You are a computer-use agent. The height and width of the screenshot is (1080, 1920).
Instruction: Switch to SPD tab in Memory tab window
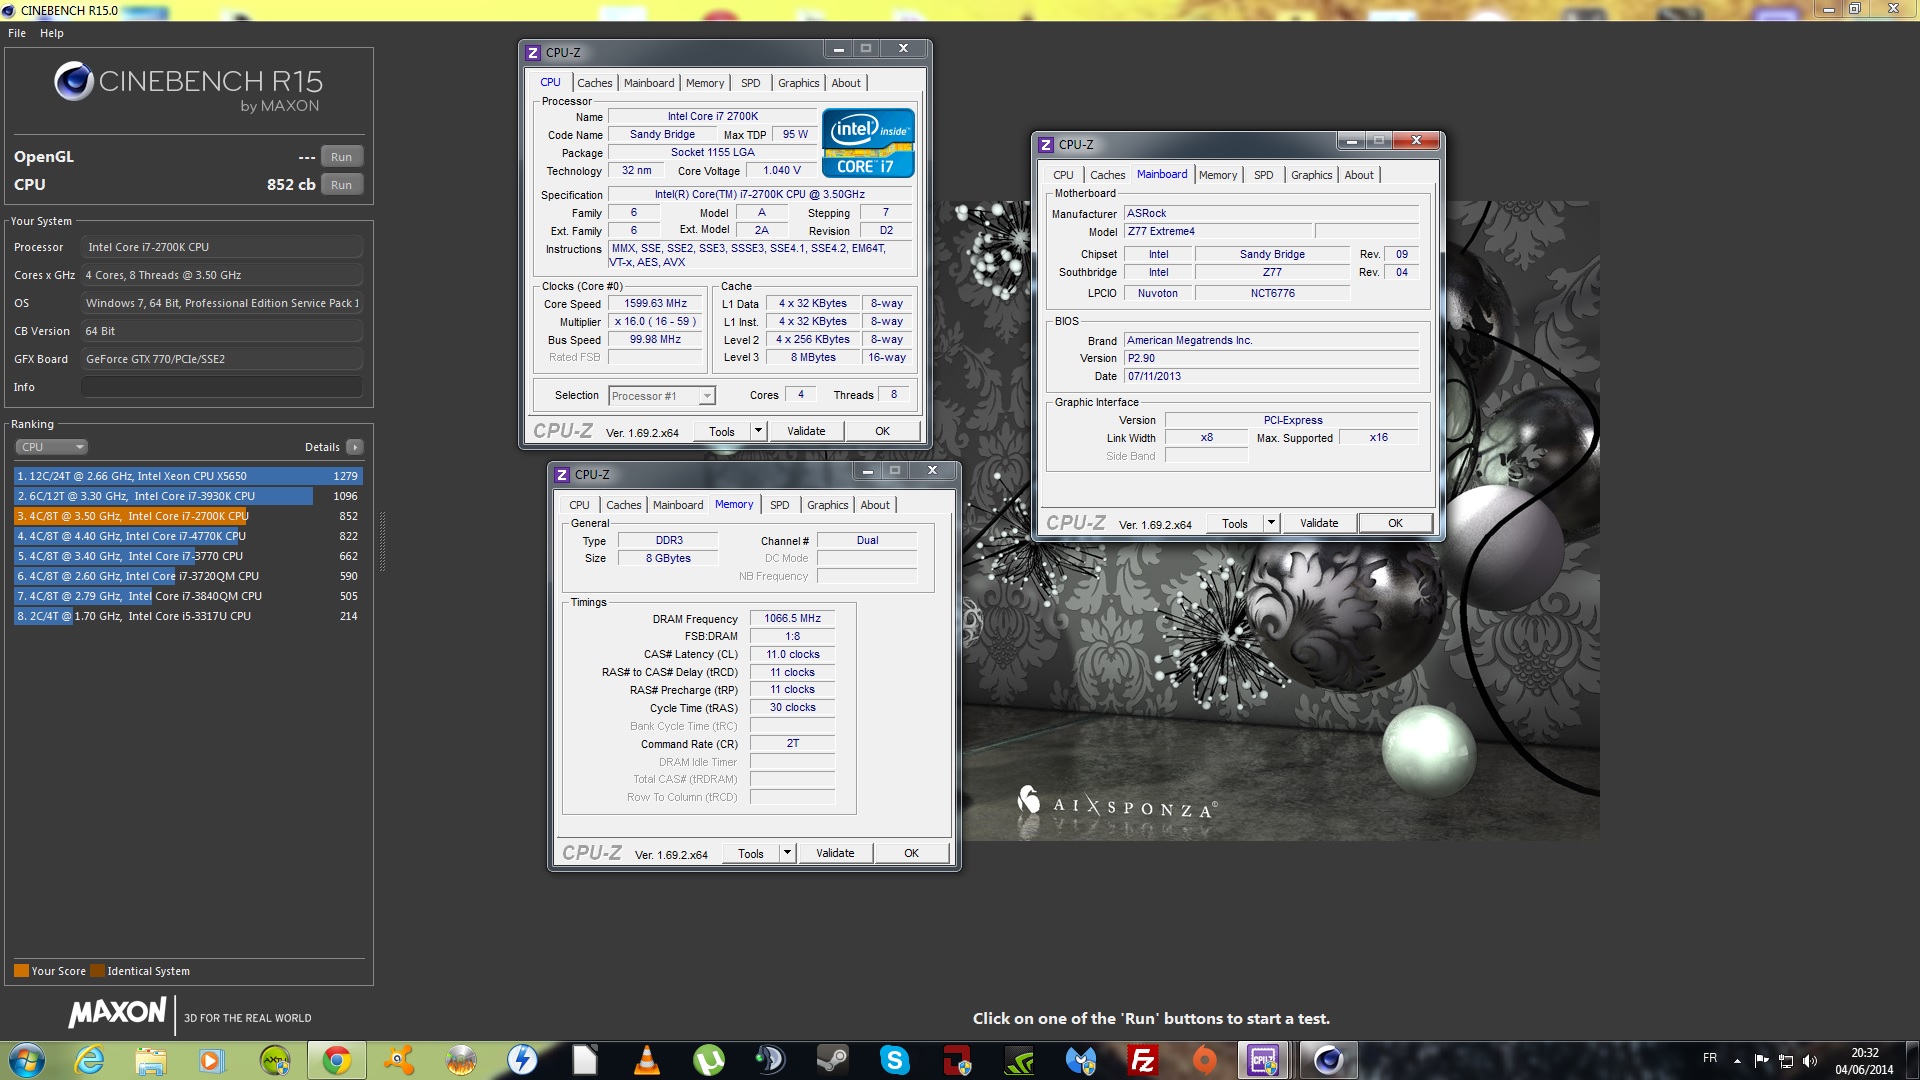coord(780,505)
